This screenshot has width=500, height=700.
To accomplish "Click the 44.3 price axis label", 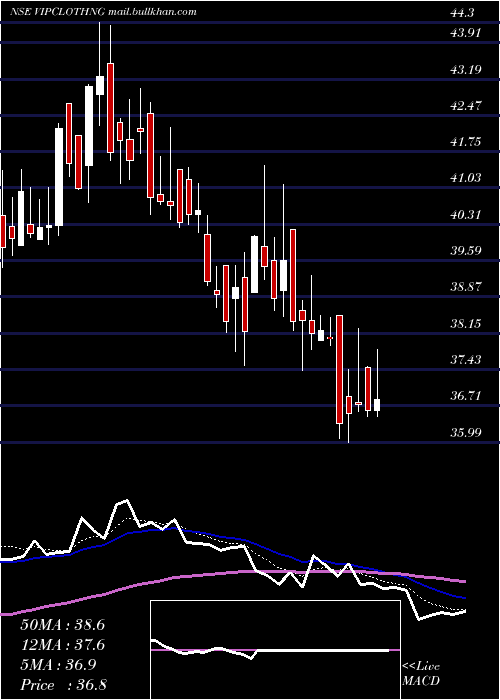I will click(x=462, y=13).
